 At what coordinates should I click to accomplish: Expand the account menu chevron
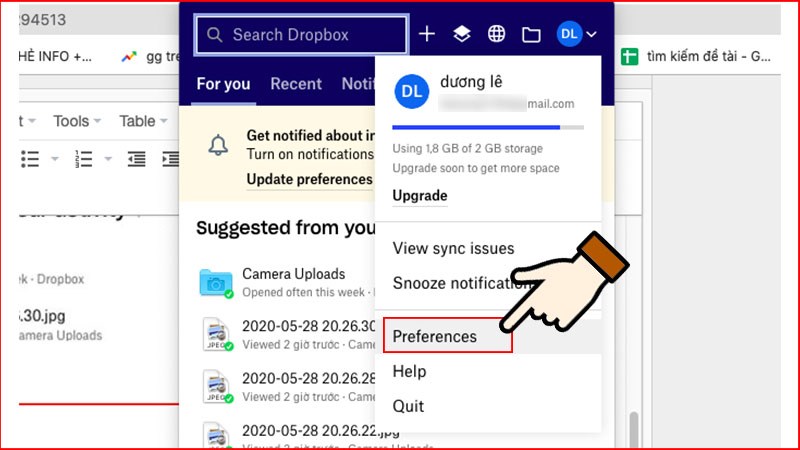click(x=591, y=35)
